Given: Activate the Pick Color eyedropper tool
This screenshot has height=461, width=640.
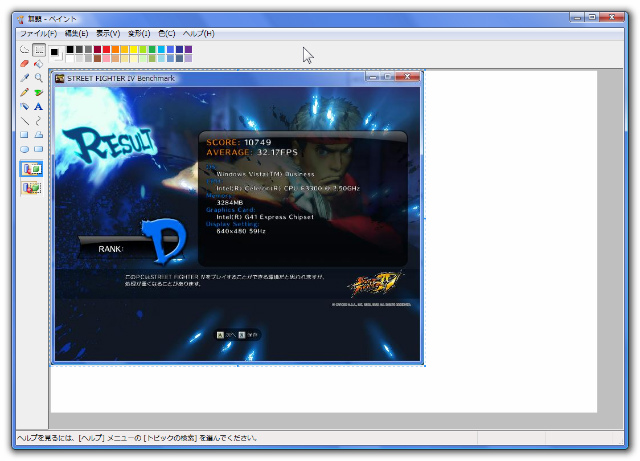Looking at the screenshot, I should click(24, 78).
